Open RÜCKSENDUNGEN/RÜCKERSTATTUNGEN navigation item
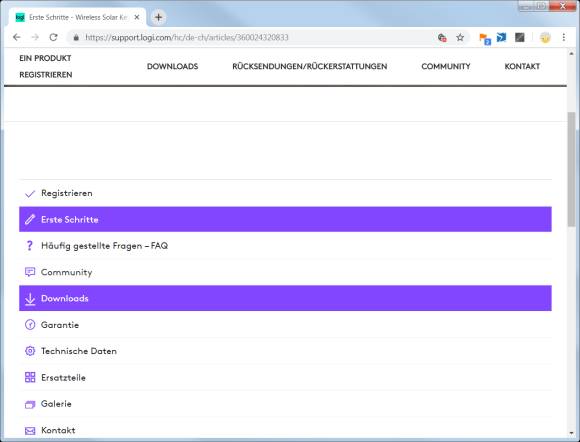Screen dimensions: 580x442 310,66
